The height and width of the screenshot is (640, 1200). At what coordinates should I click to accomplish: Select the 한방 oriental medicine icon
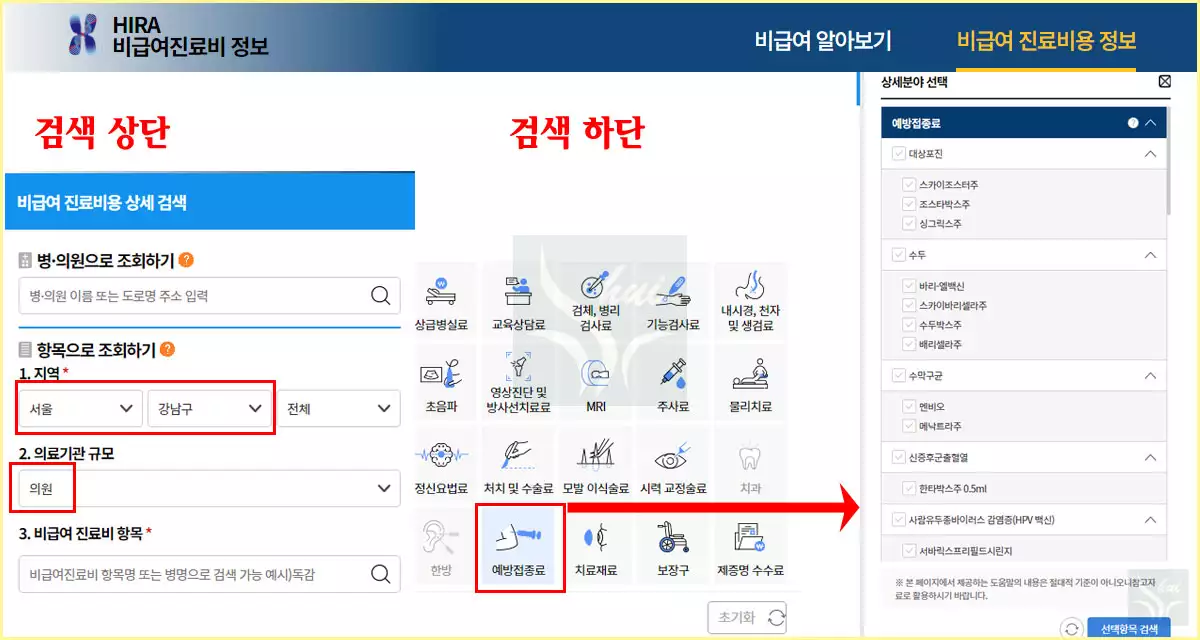pyautogui.click(x=444, y=546)
